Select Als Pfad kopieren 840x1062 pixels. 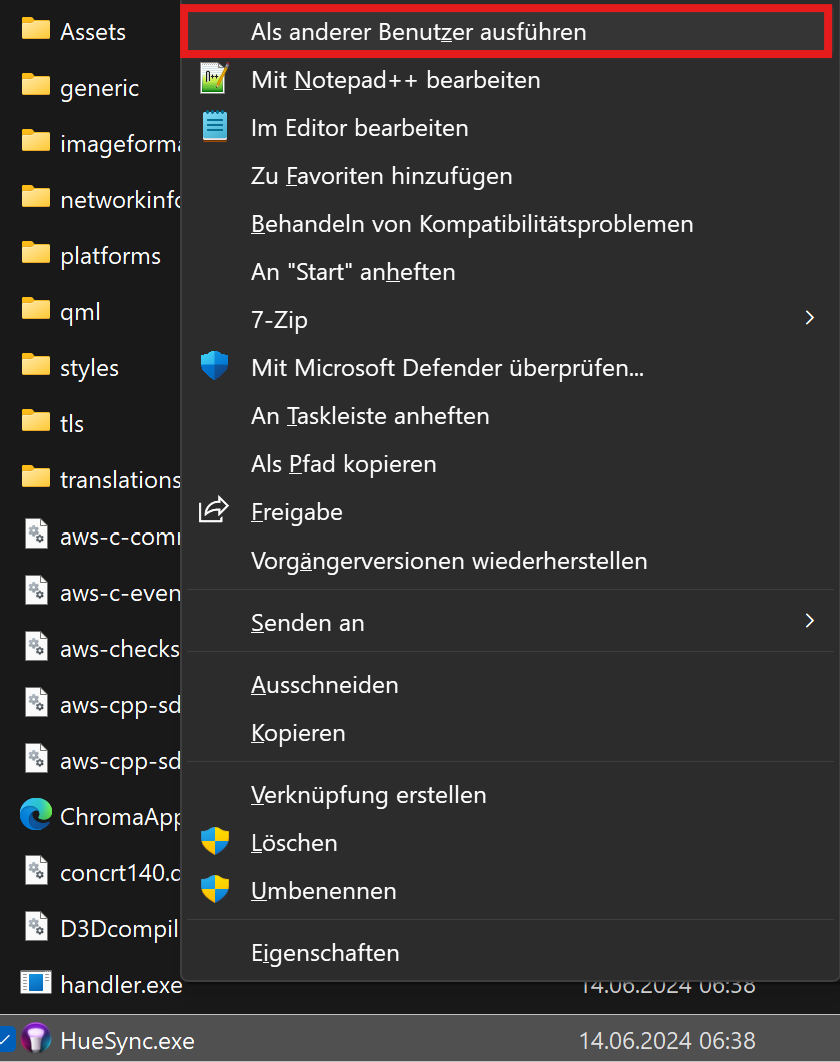point(343,464)
